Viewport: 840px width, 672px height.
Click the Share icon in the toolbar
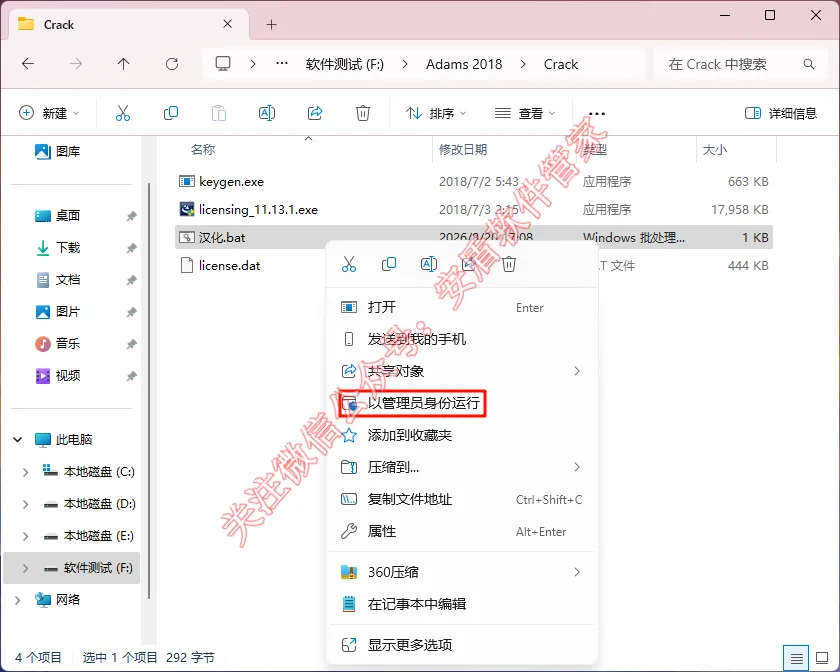pos(315,113)
